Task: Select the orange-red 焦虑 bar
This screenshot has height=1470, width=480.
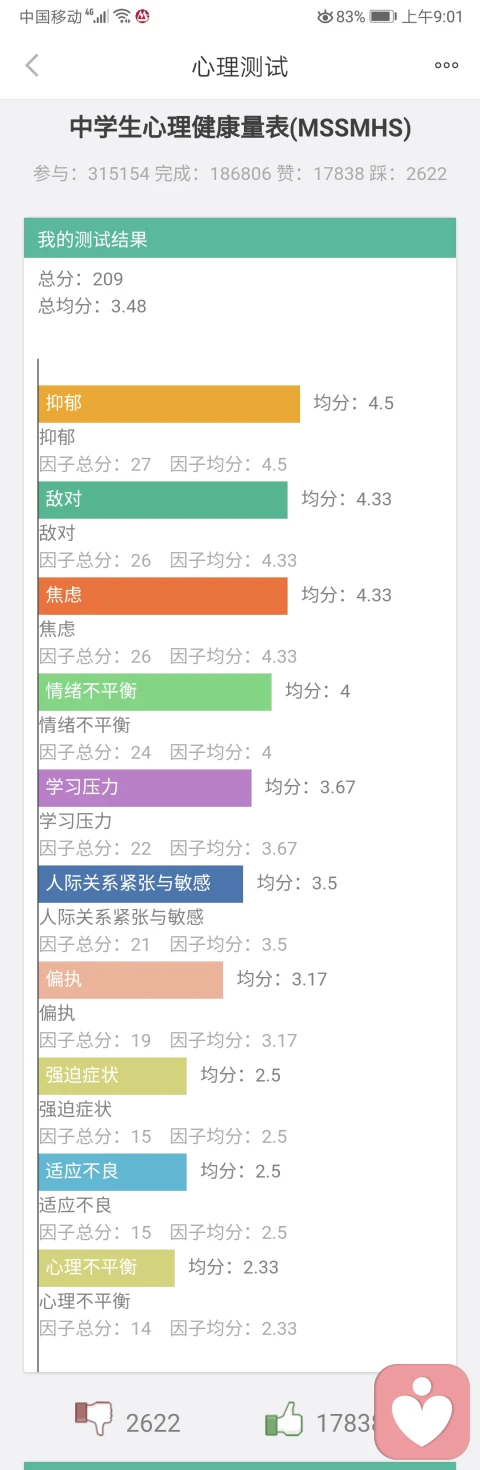Action: pyautogui.click(x=163, y=596)
